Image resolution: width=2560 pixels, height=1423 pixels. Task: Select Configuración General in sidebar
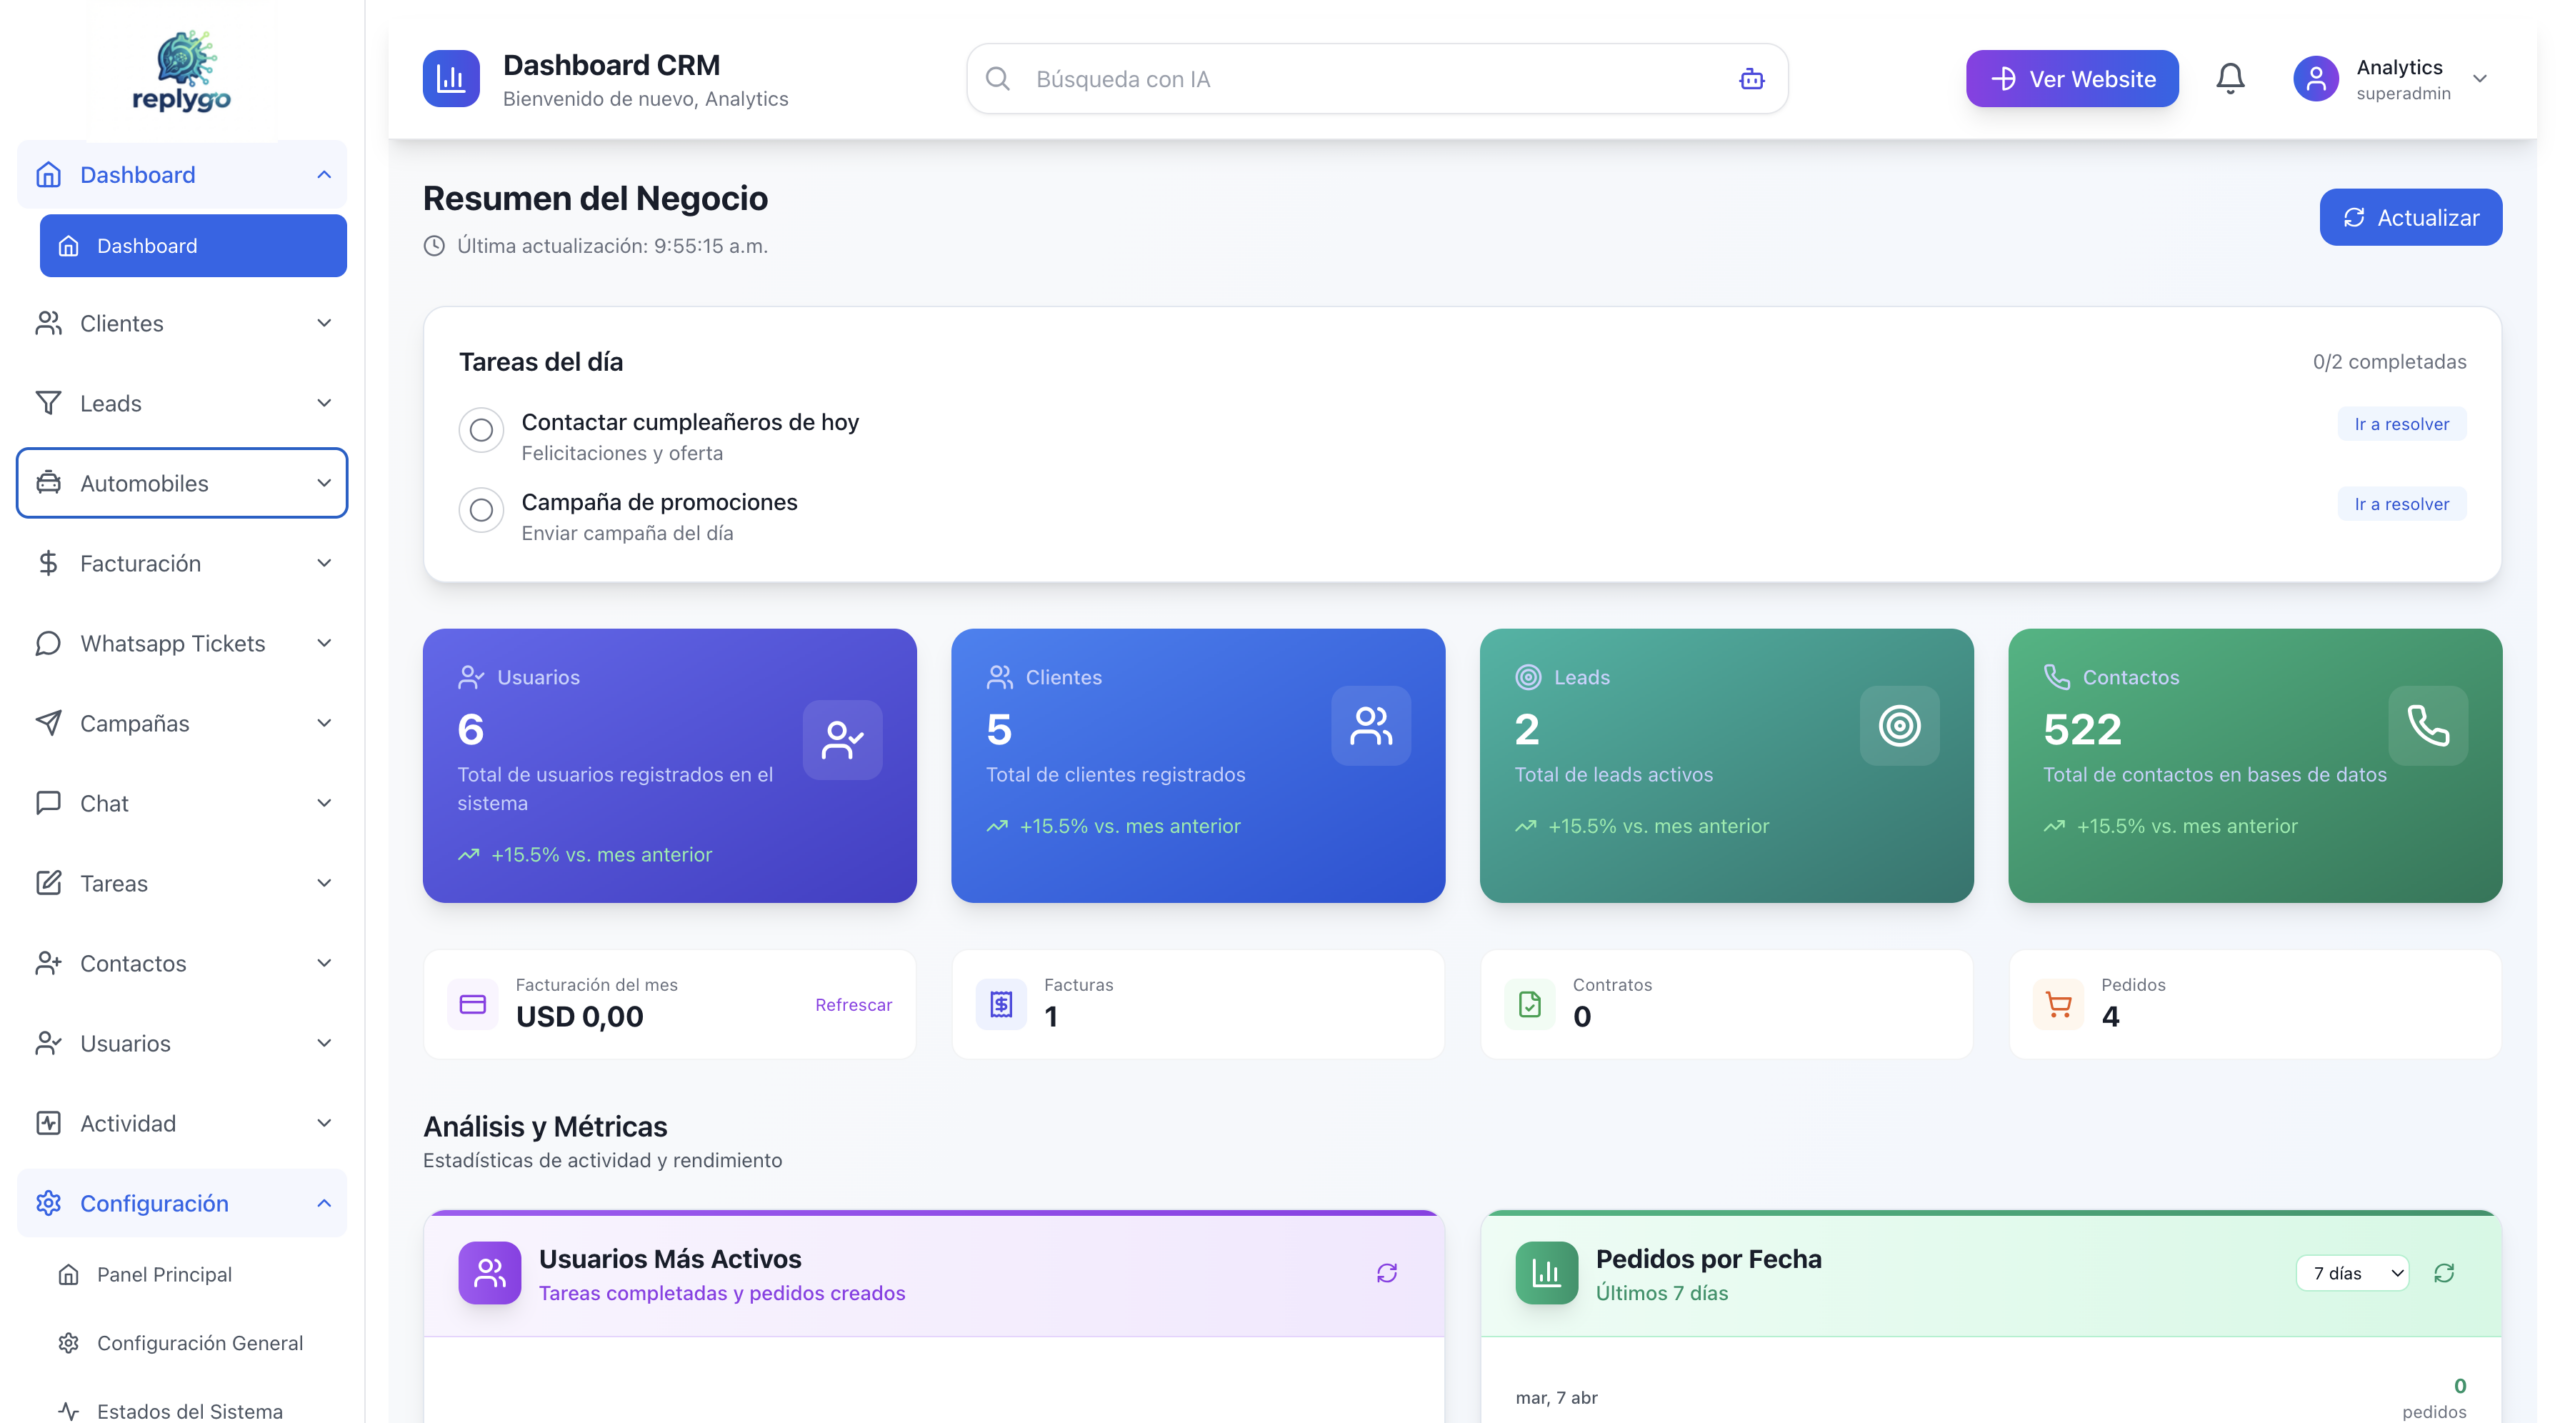[x=199, y=1343]
